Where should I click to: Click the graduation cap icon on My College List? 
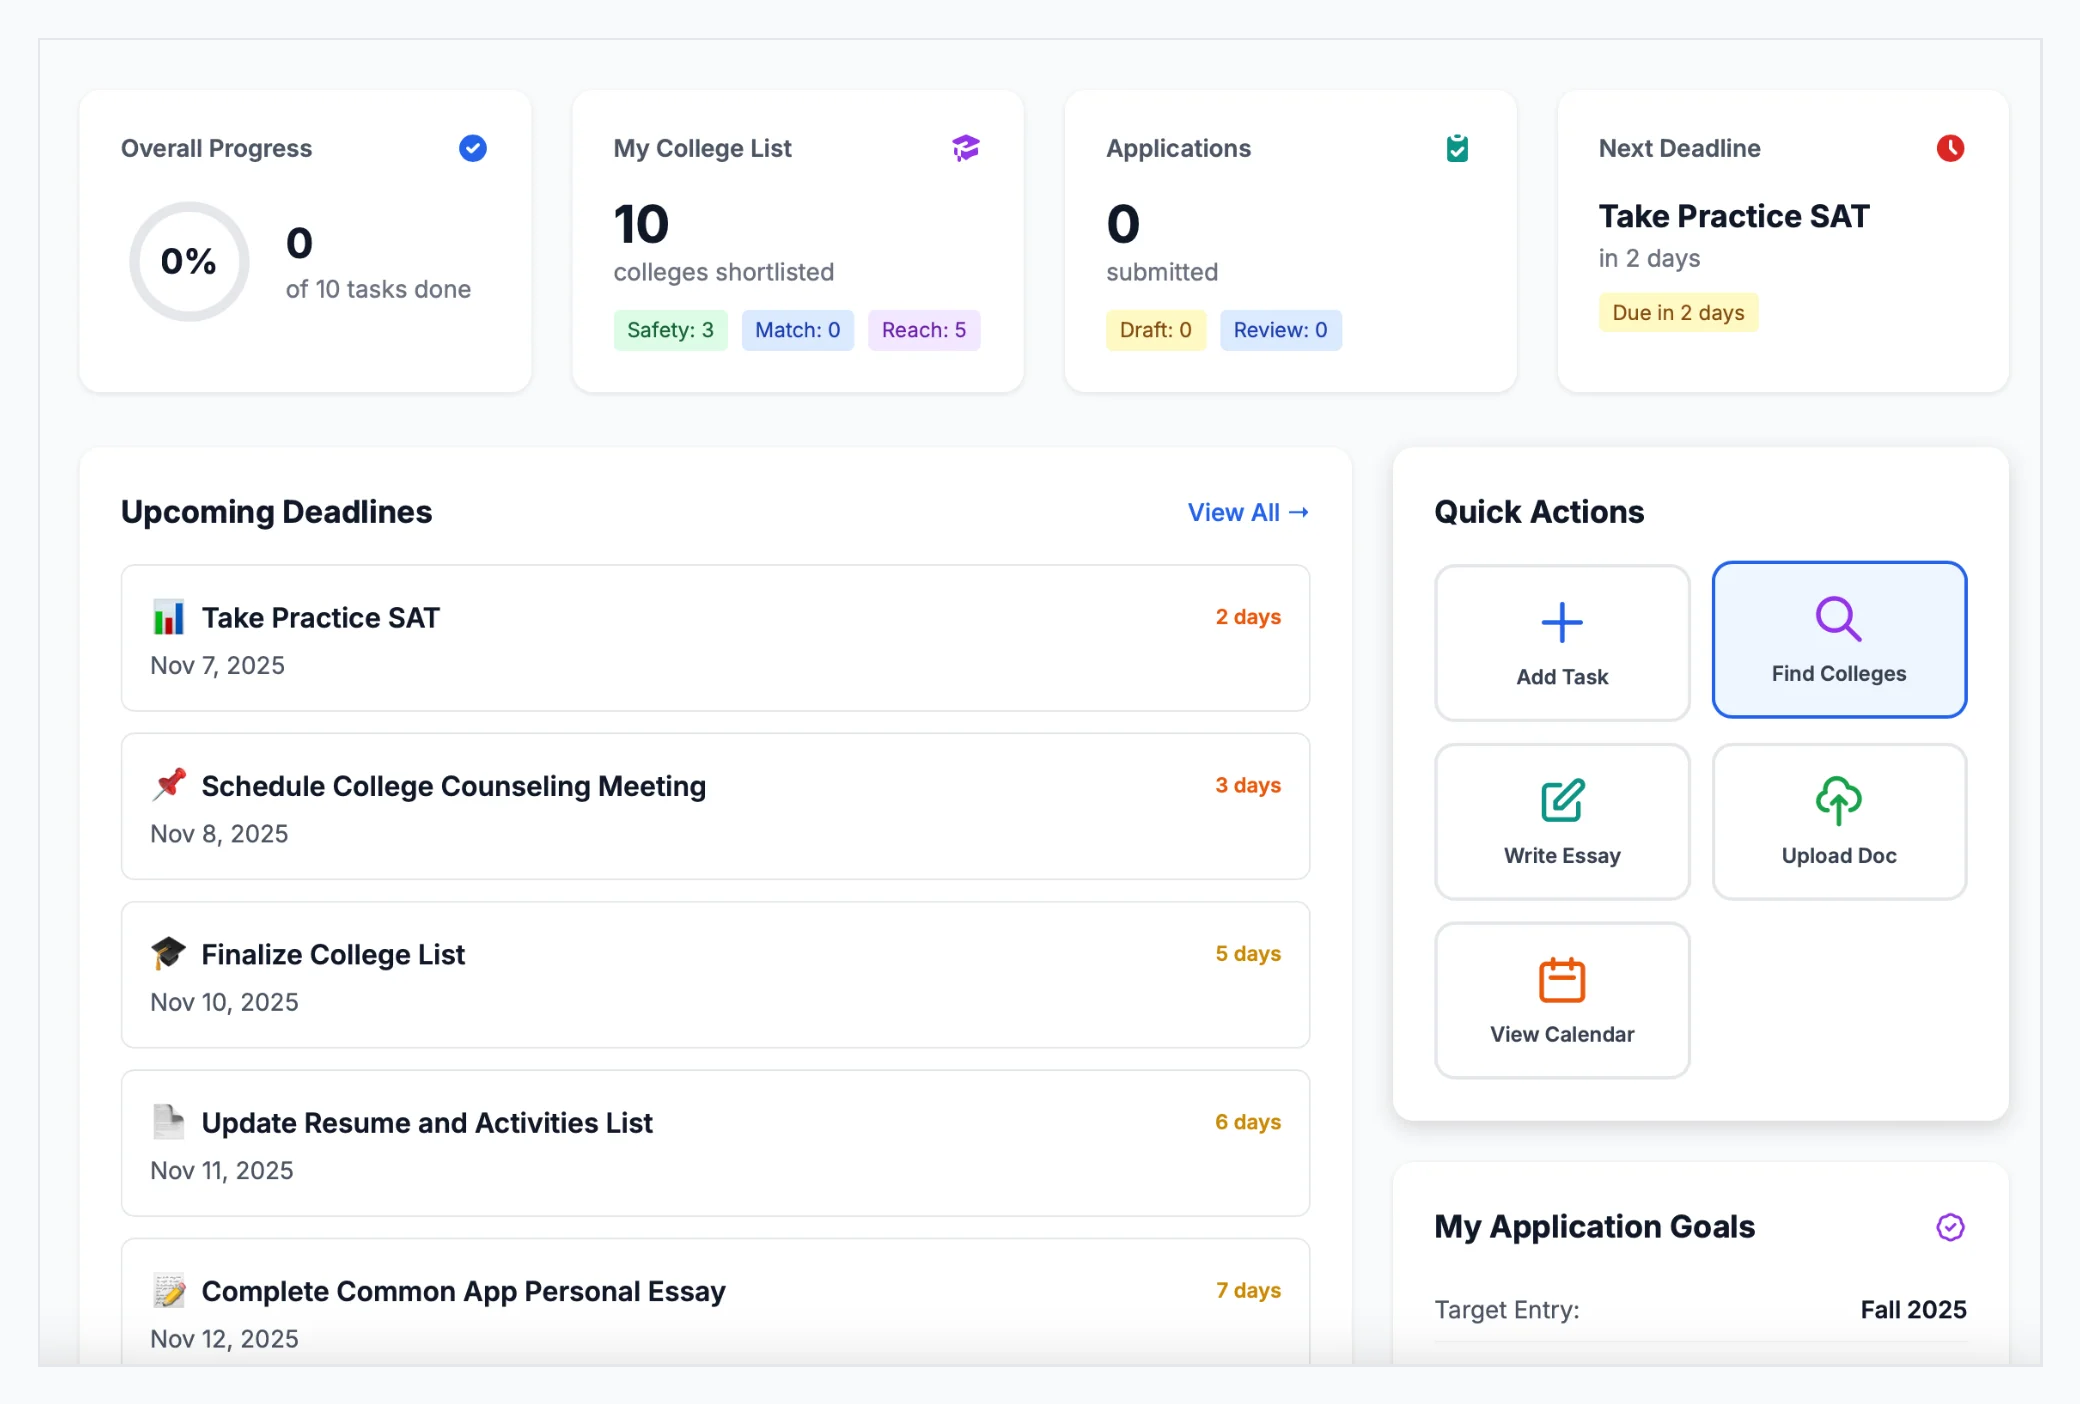963,147
